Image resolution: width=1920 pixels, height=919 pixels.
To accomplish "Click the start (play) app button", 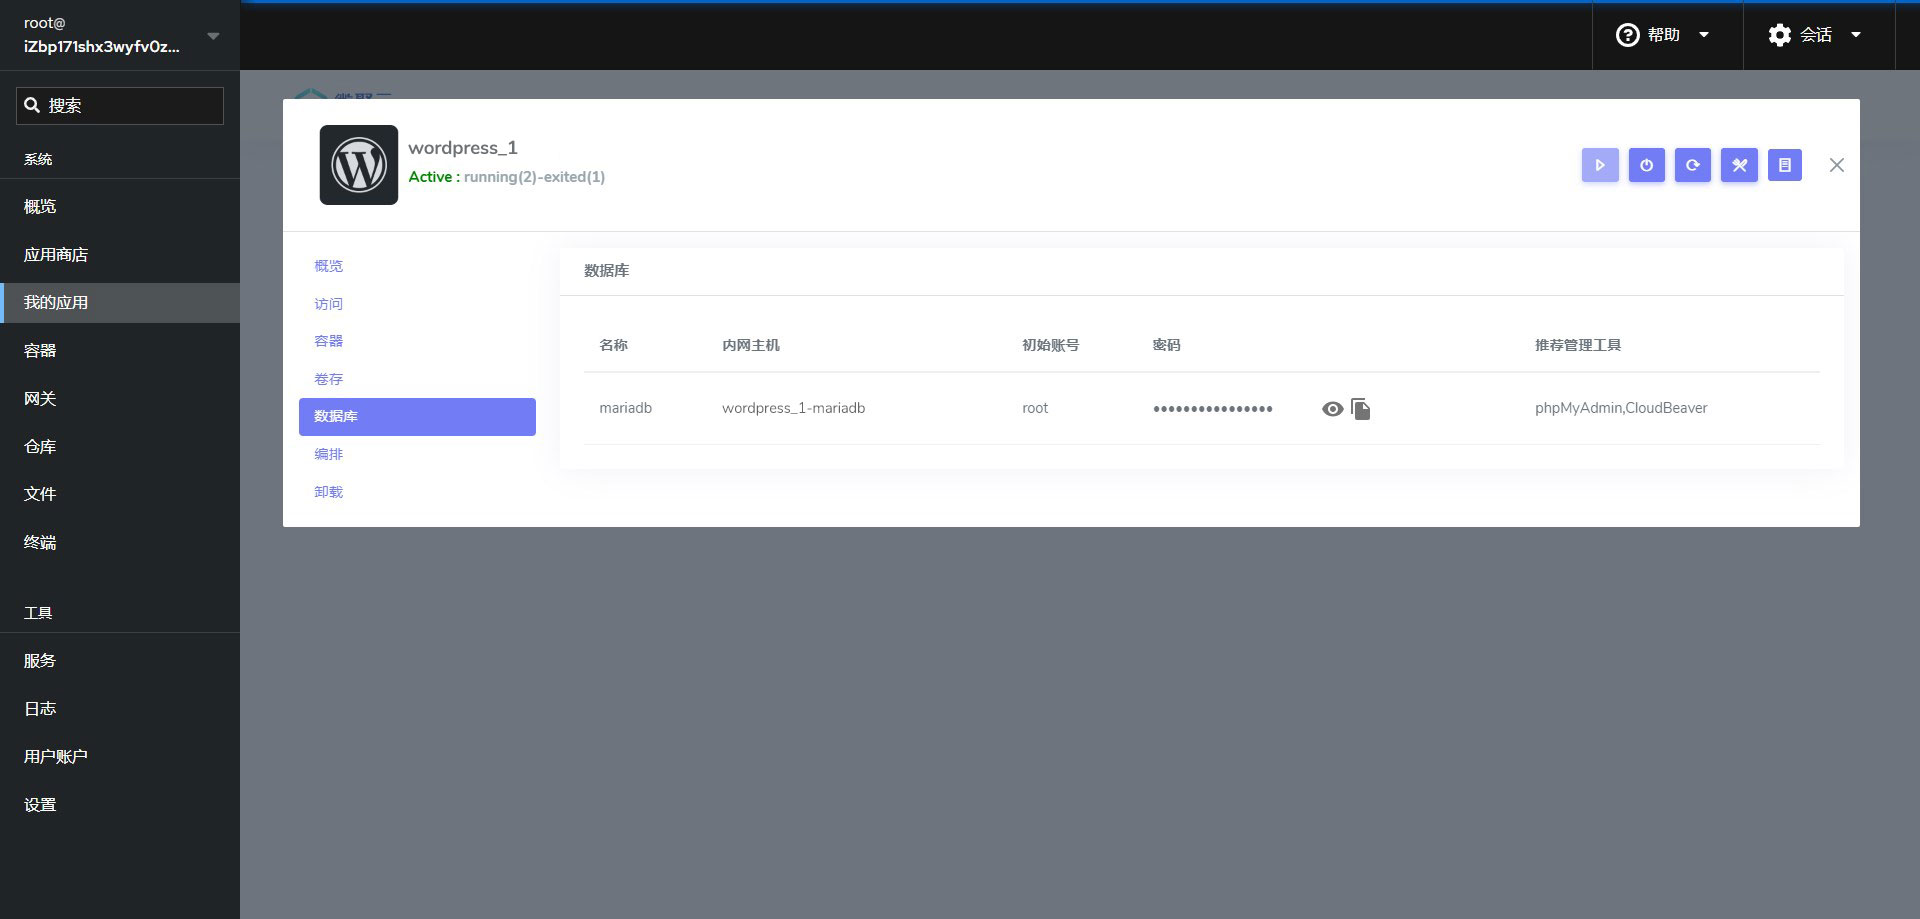I will point(1600,165).
